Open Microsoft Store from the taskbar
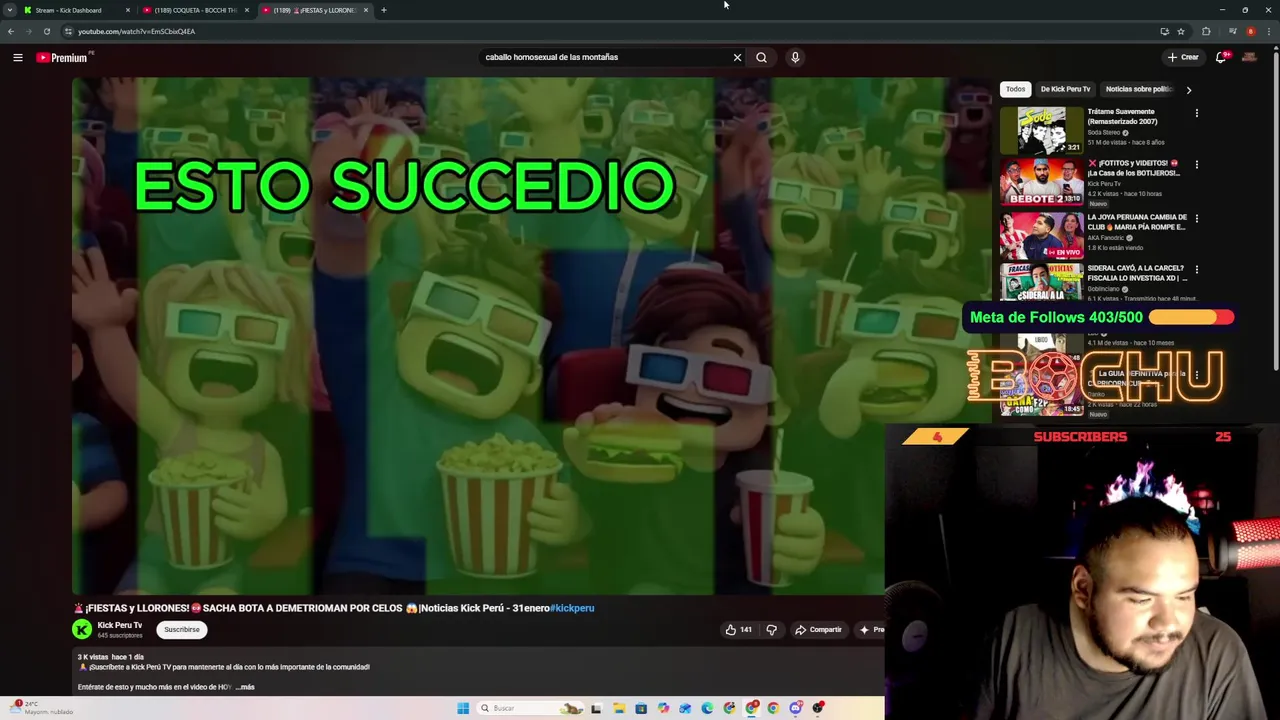This screenshot has height=720, width=1280. (641, 708)
